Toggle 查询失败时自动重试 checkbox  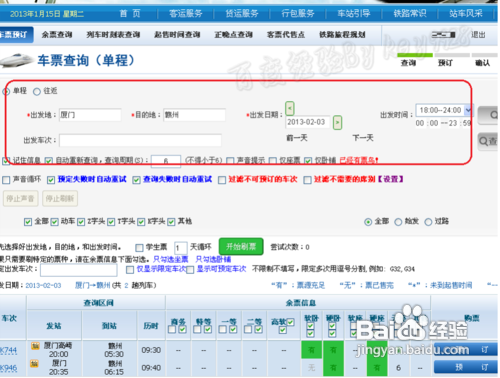click(x=136, y=180)
